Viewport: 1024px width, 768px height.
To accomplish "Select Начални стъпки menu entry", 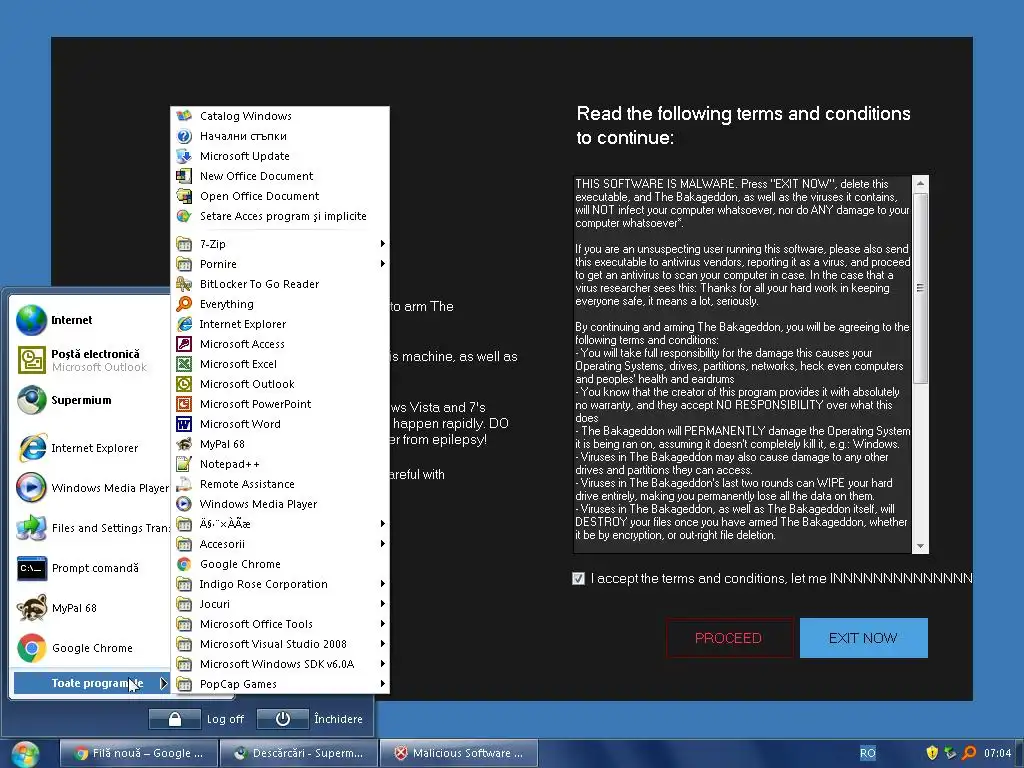I will tap(281, 136).
